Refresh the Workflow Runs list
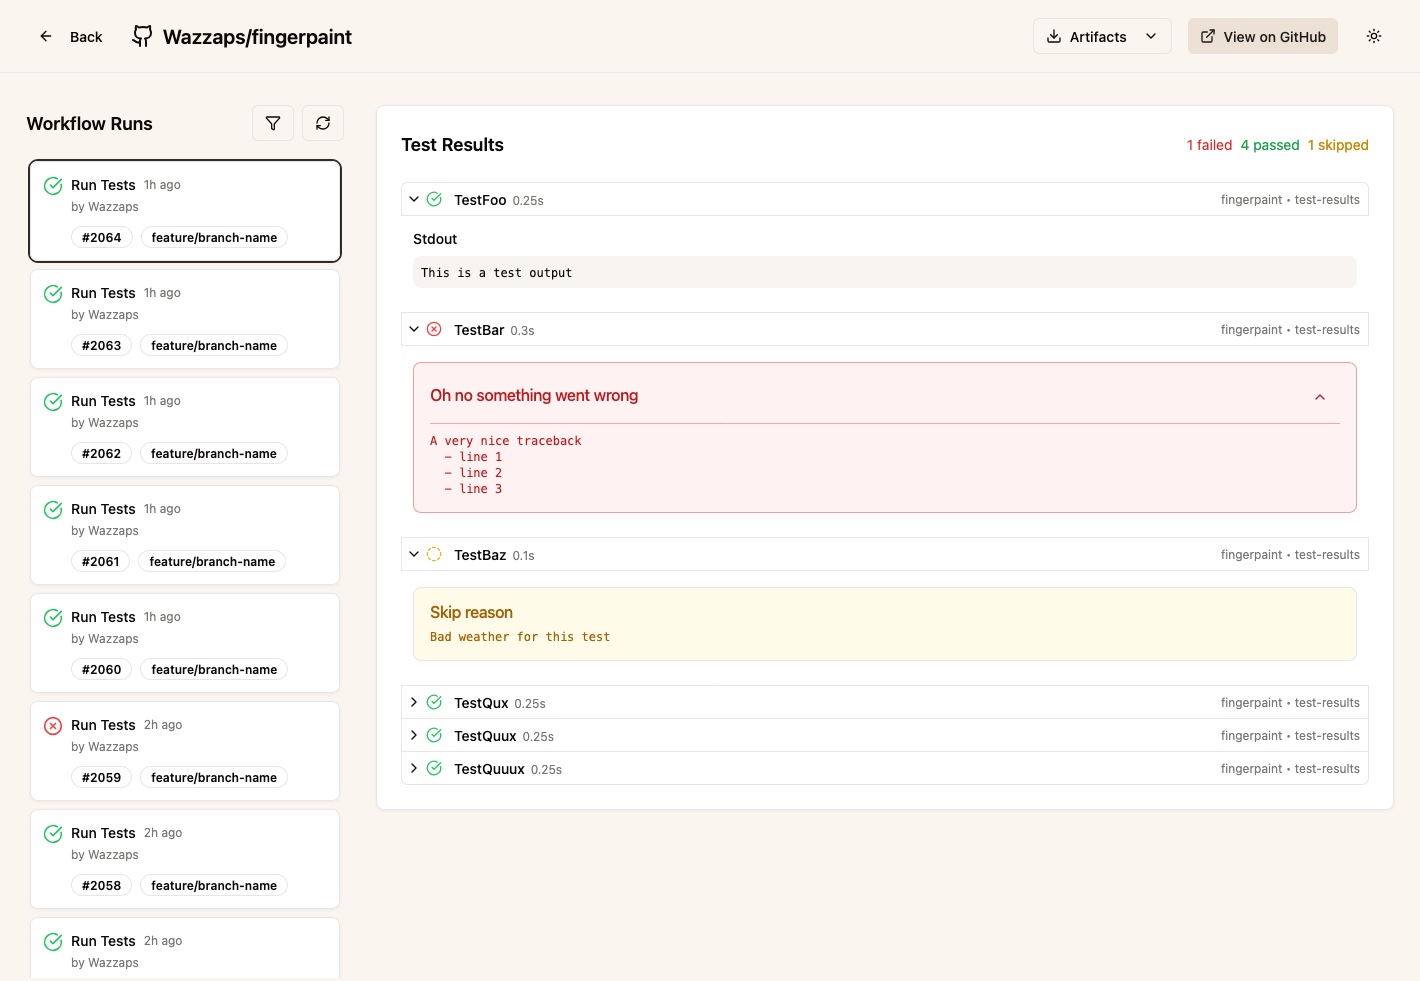Screen dimensions: 1420x981 coord(323,123)
